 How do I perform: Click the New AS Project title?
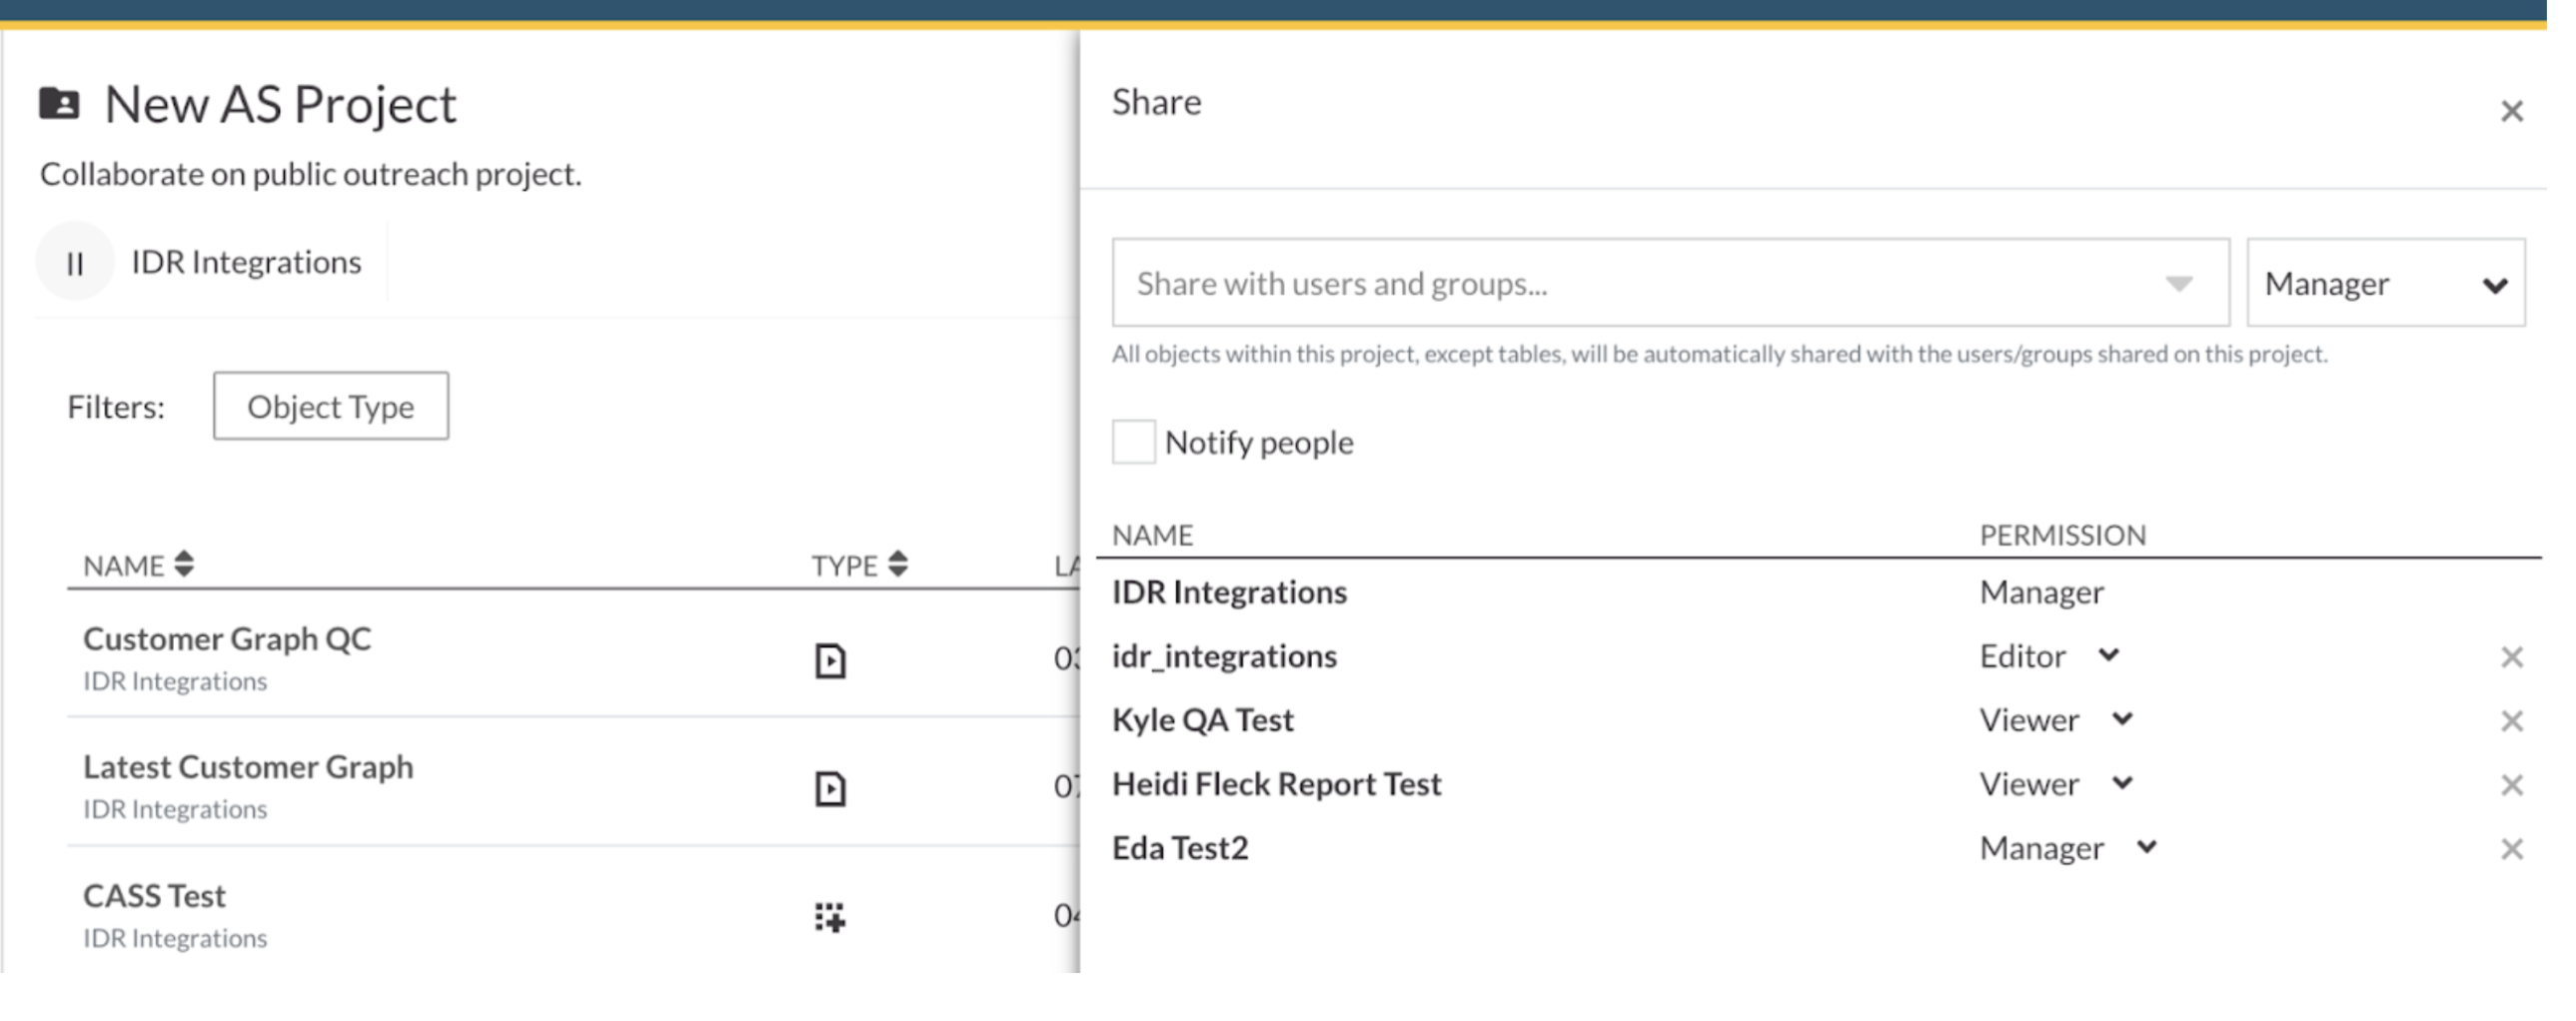click(x=280, y=104)
